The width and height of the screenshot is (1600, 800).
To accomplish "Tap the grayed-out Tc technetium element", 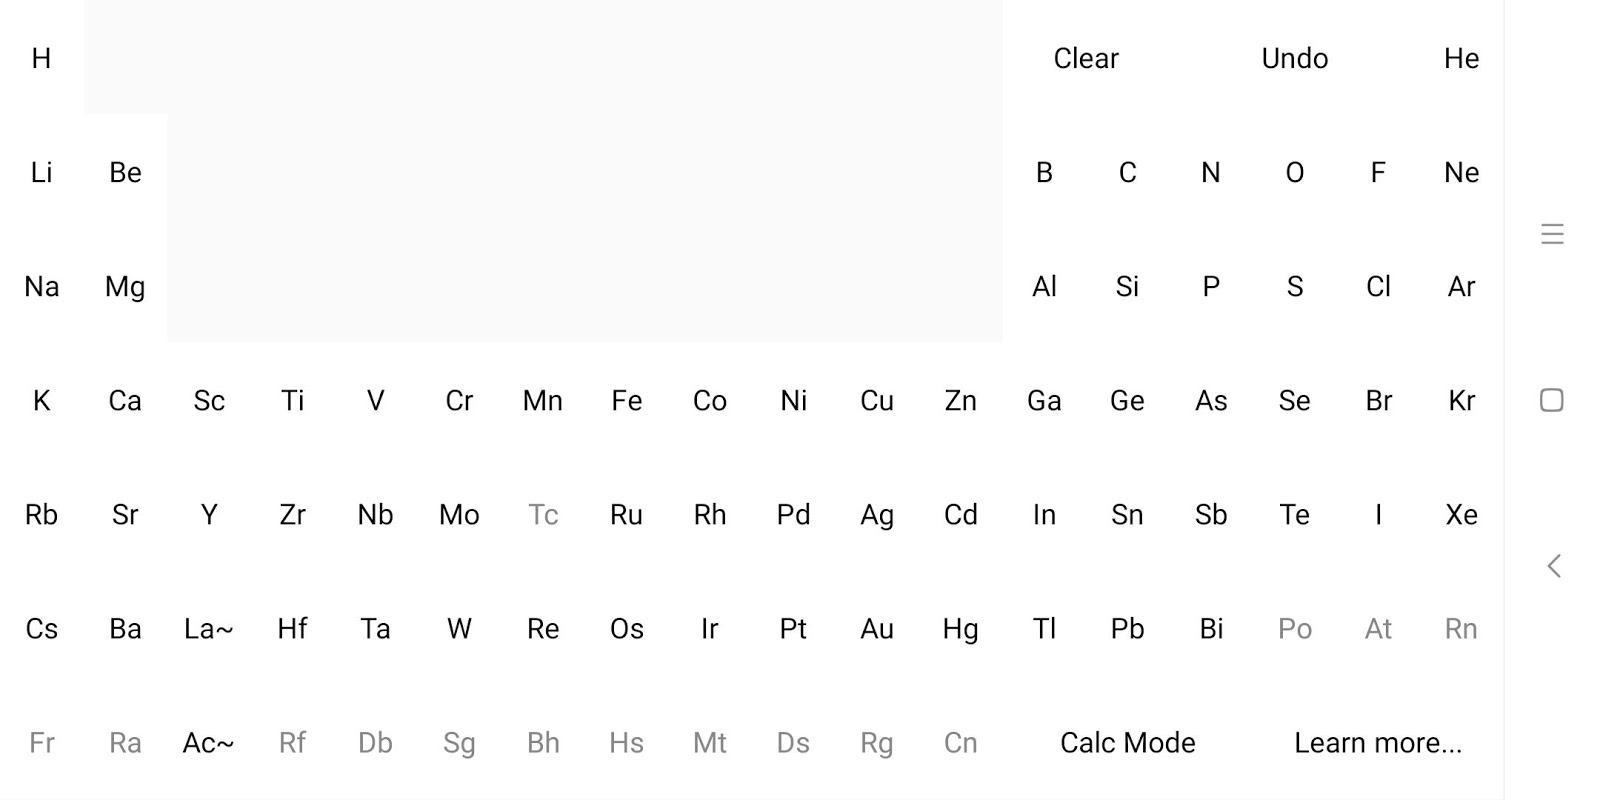I will point(543,515).
